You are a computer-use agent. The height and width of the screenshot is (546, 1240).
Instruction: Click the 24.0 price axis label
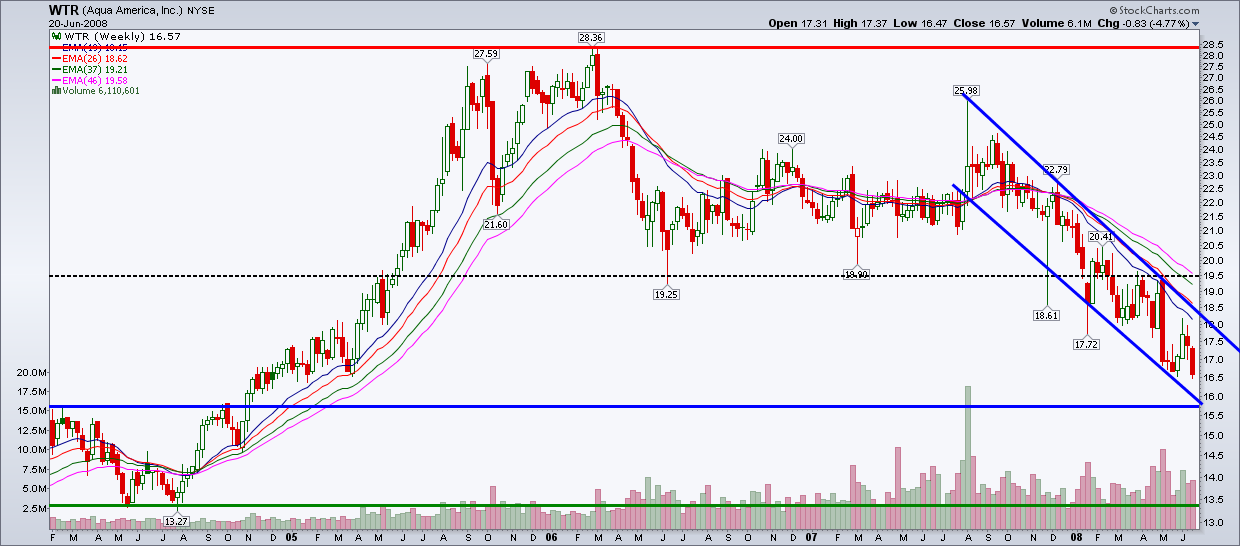click(x=1213, y=150)
